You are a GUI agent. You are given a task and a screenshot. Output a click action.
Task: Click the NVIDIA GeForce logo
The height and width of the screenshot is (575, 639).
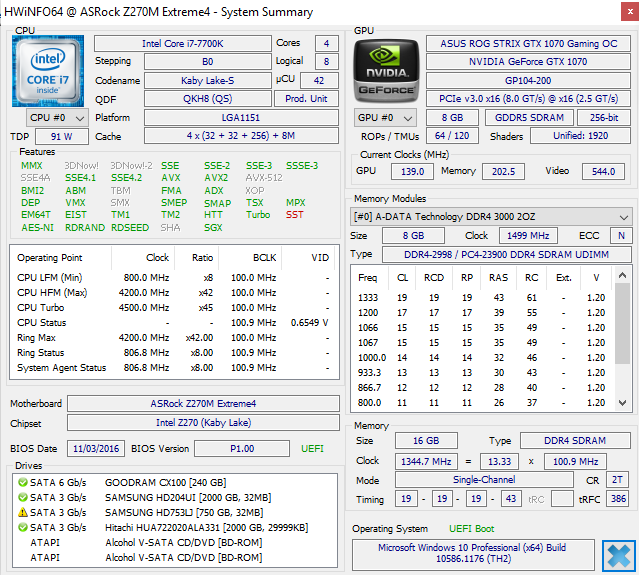[386, 71]
